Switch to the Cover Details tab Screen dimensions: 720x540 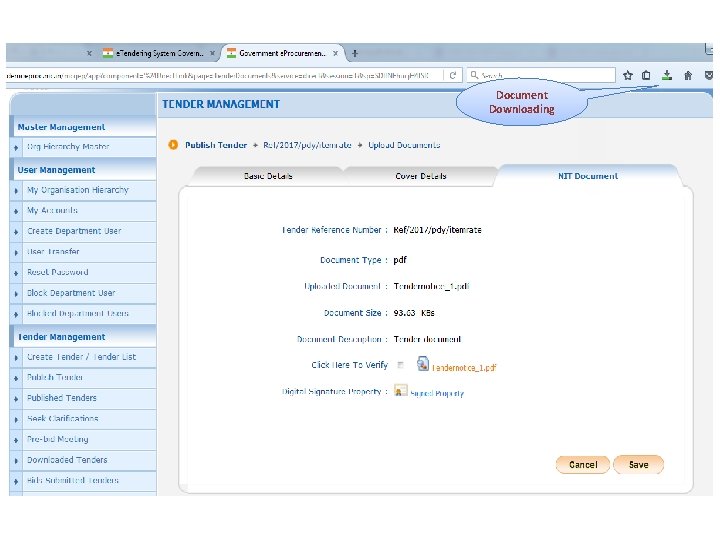(x=421, y=176)
